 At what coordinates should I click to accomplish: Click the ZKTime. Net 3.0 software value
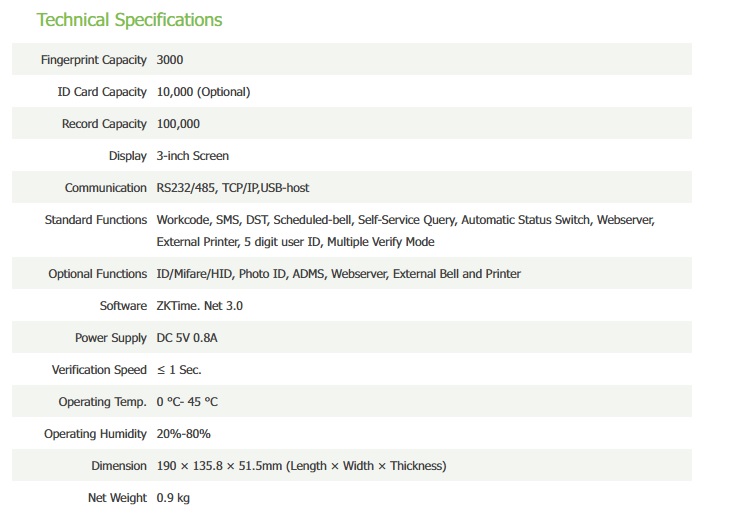200,306
